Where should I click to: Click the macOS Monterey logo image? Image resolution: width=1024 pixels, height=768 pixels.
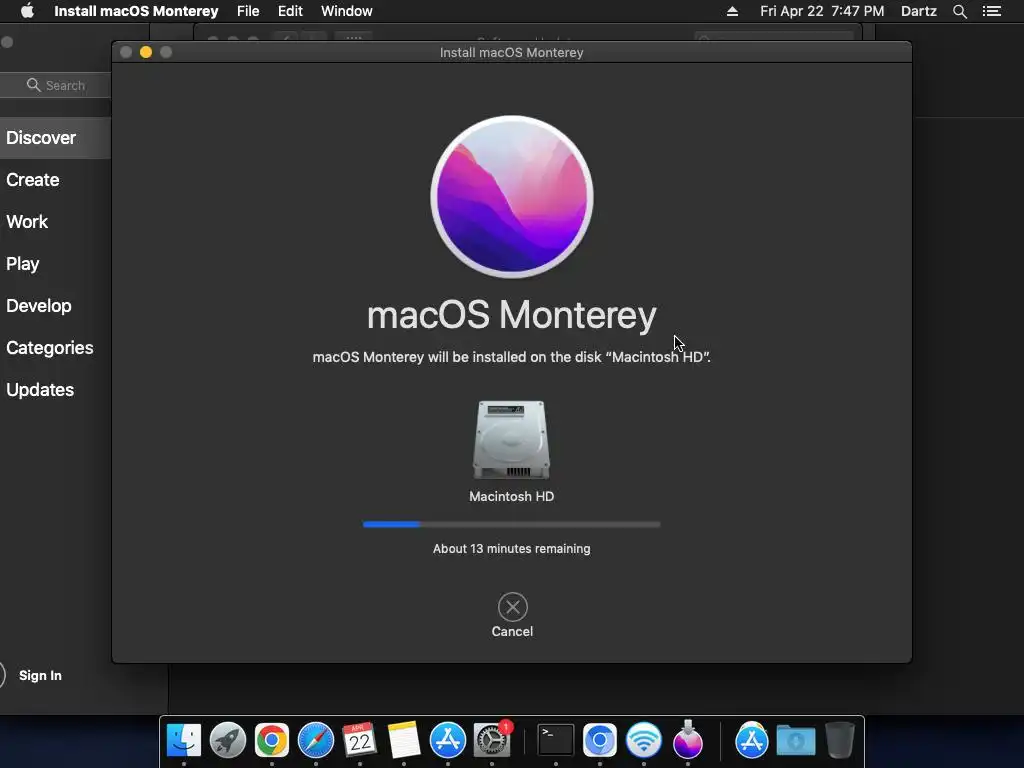click(x=511, y=197)
